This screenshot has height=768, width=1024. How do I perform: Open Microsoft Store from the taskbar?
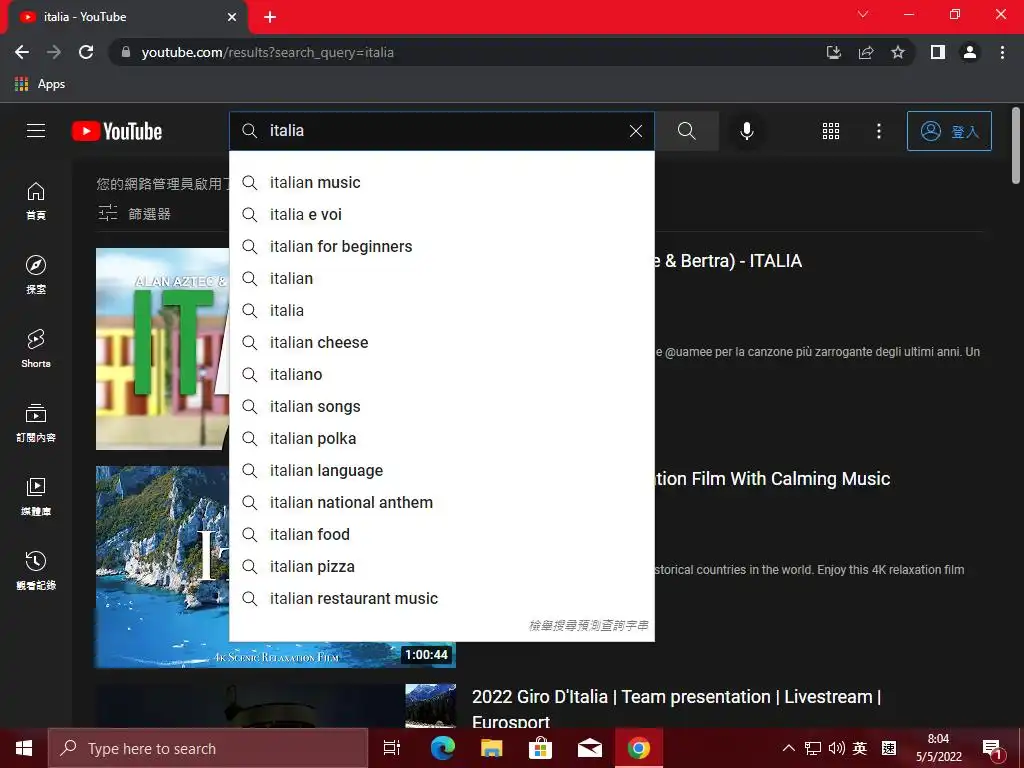(540, 748)
